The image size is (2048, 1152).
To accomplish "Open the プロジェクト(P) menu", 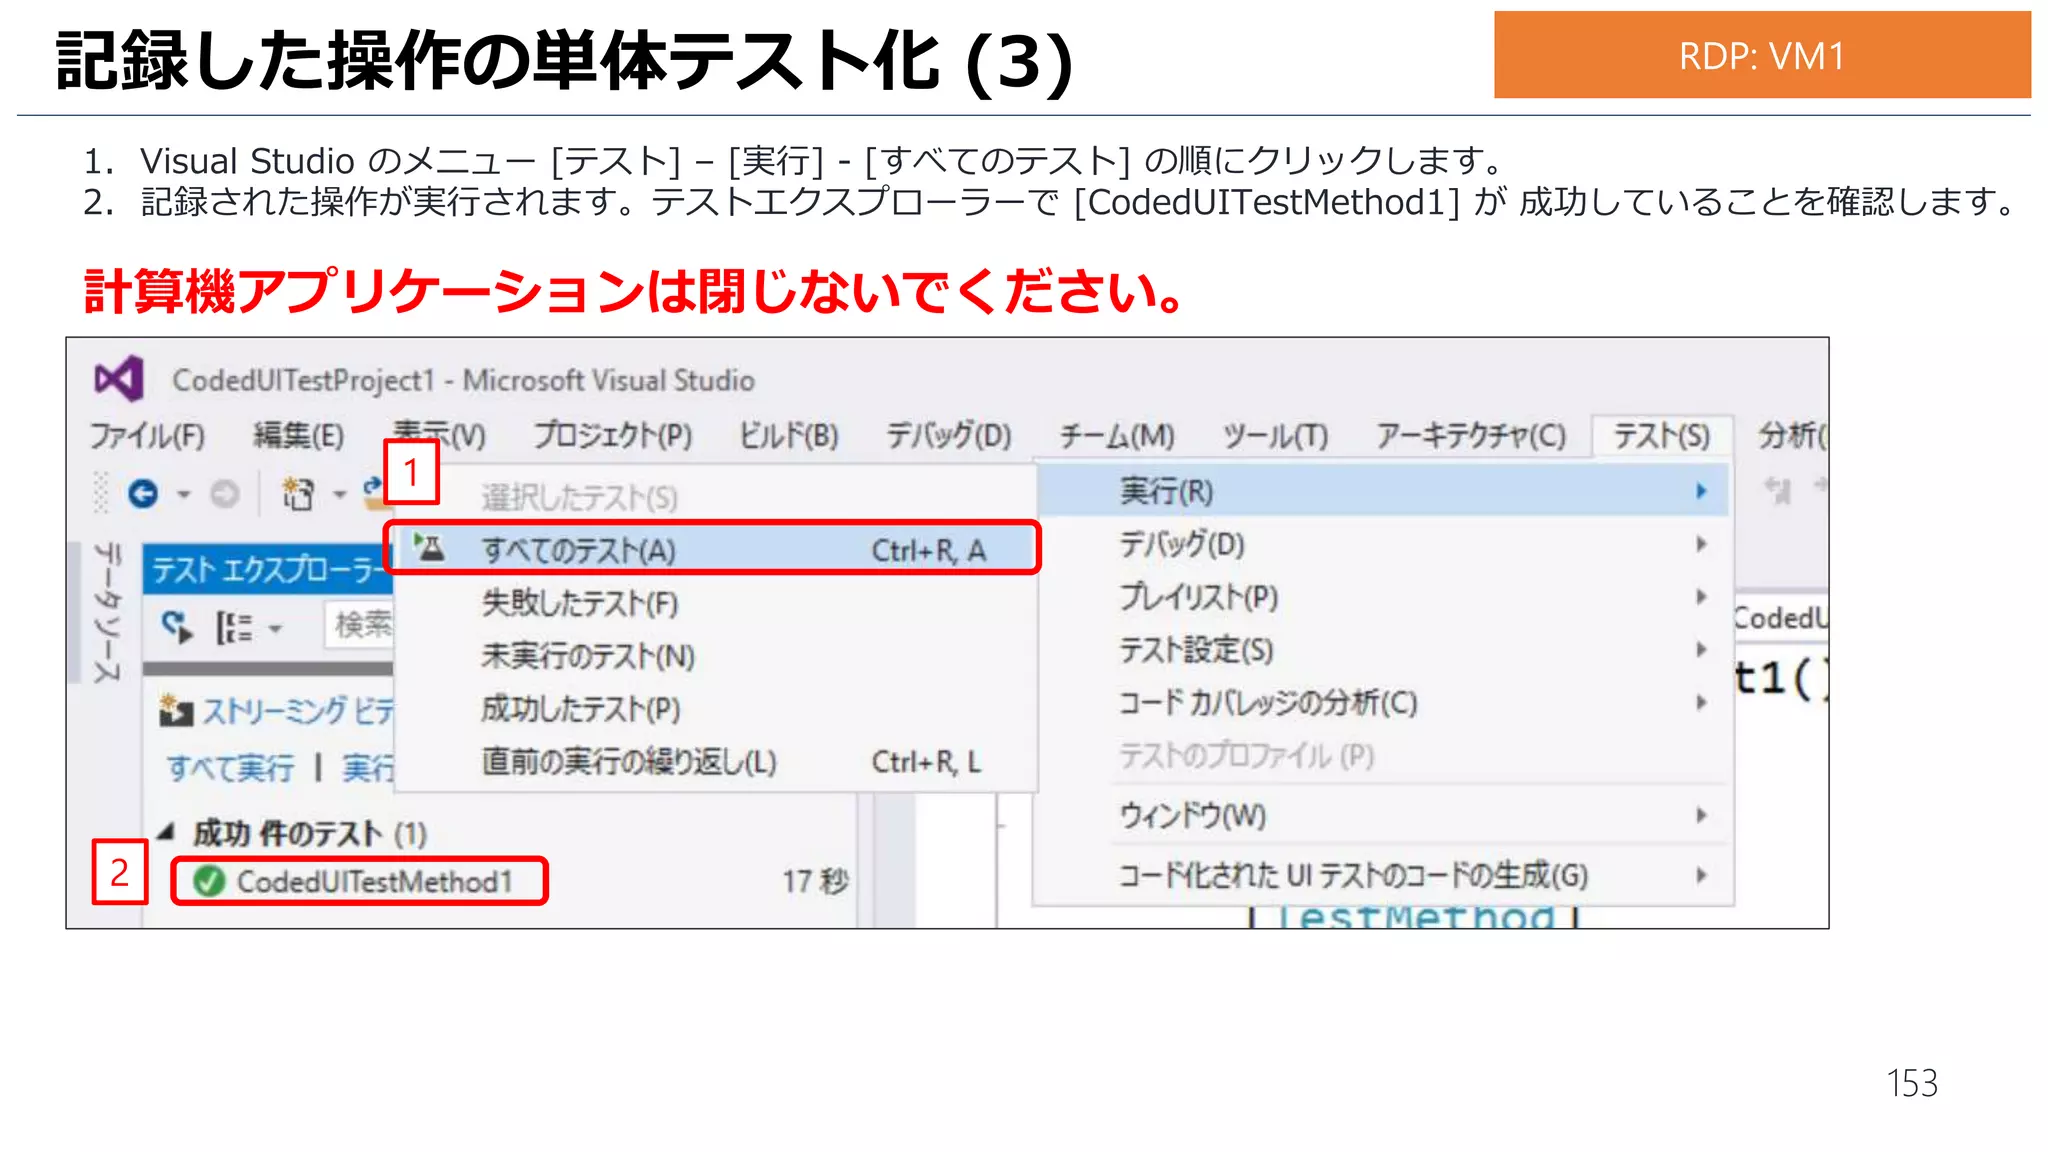I will (612, 436).
